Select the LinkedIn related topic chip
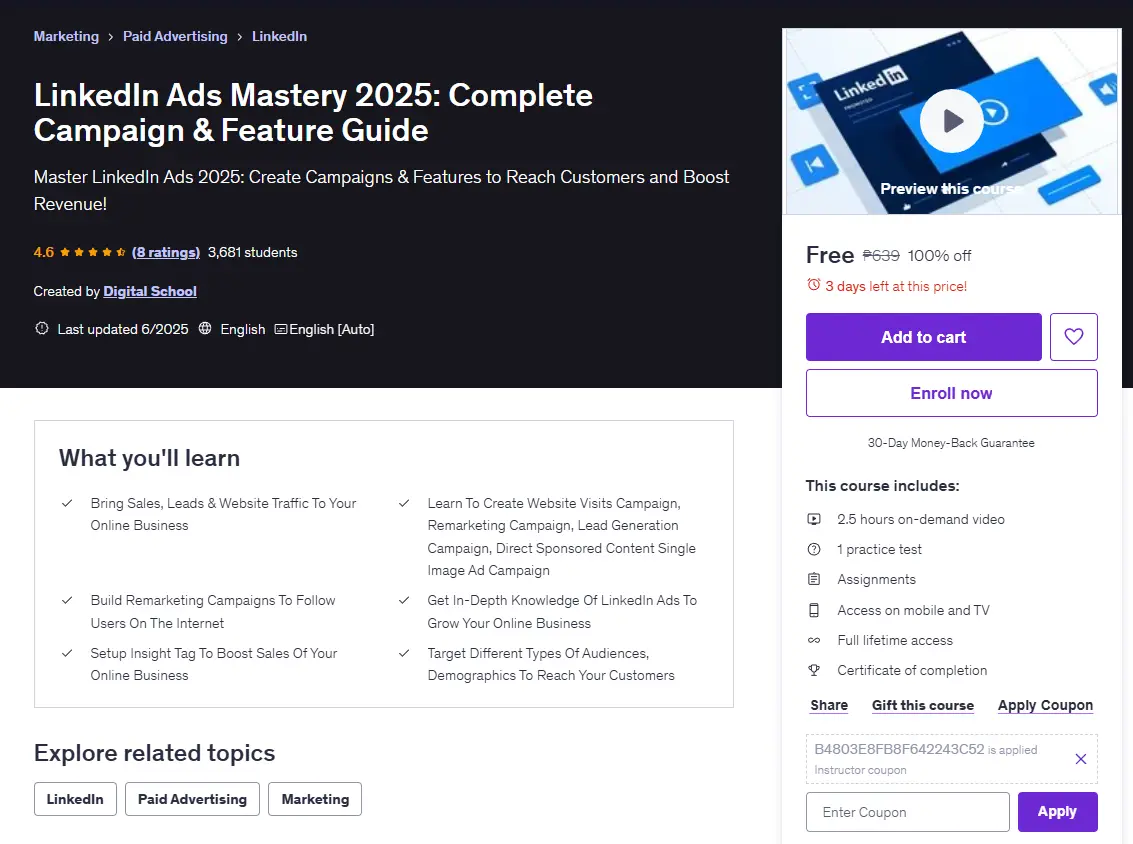1133x844 pixels. [x=75, y=799]
